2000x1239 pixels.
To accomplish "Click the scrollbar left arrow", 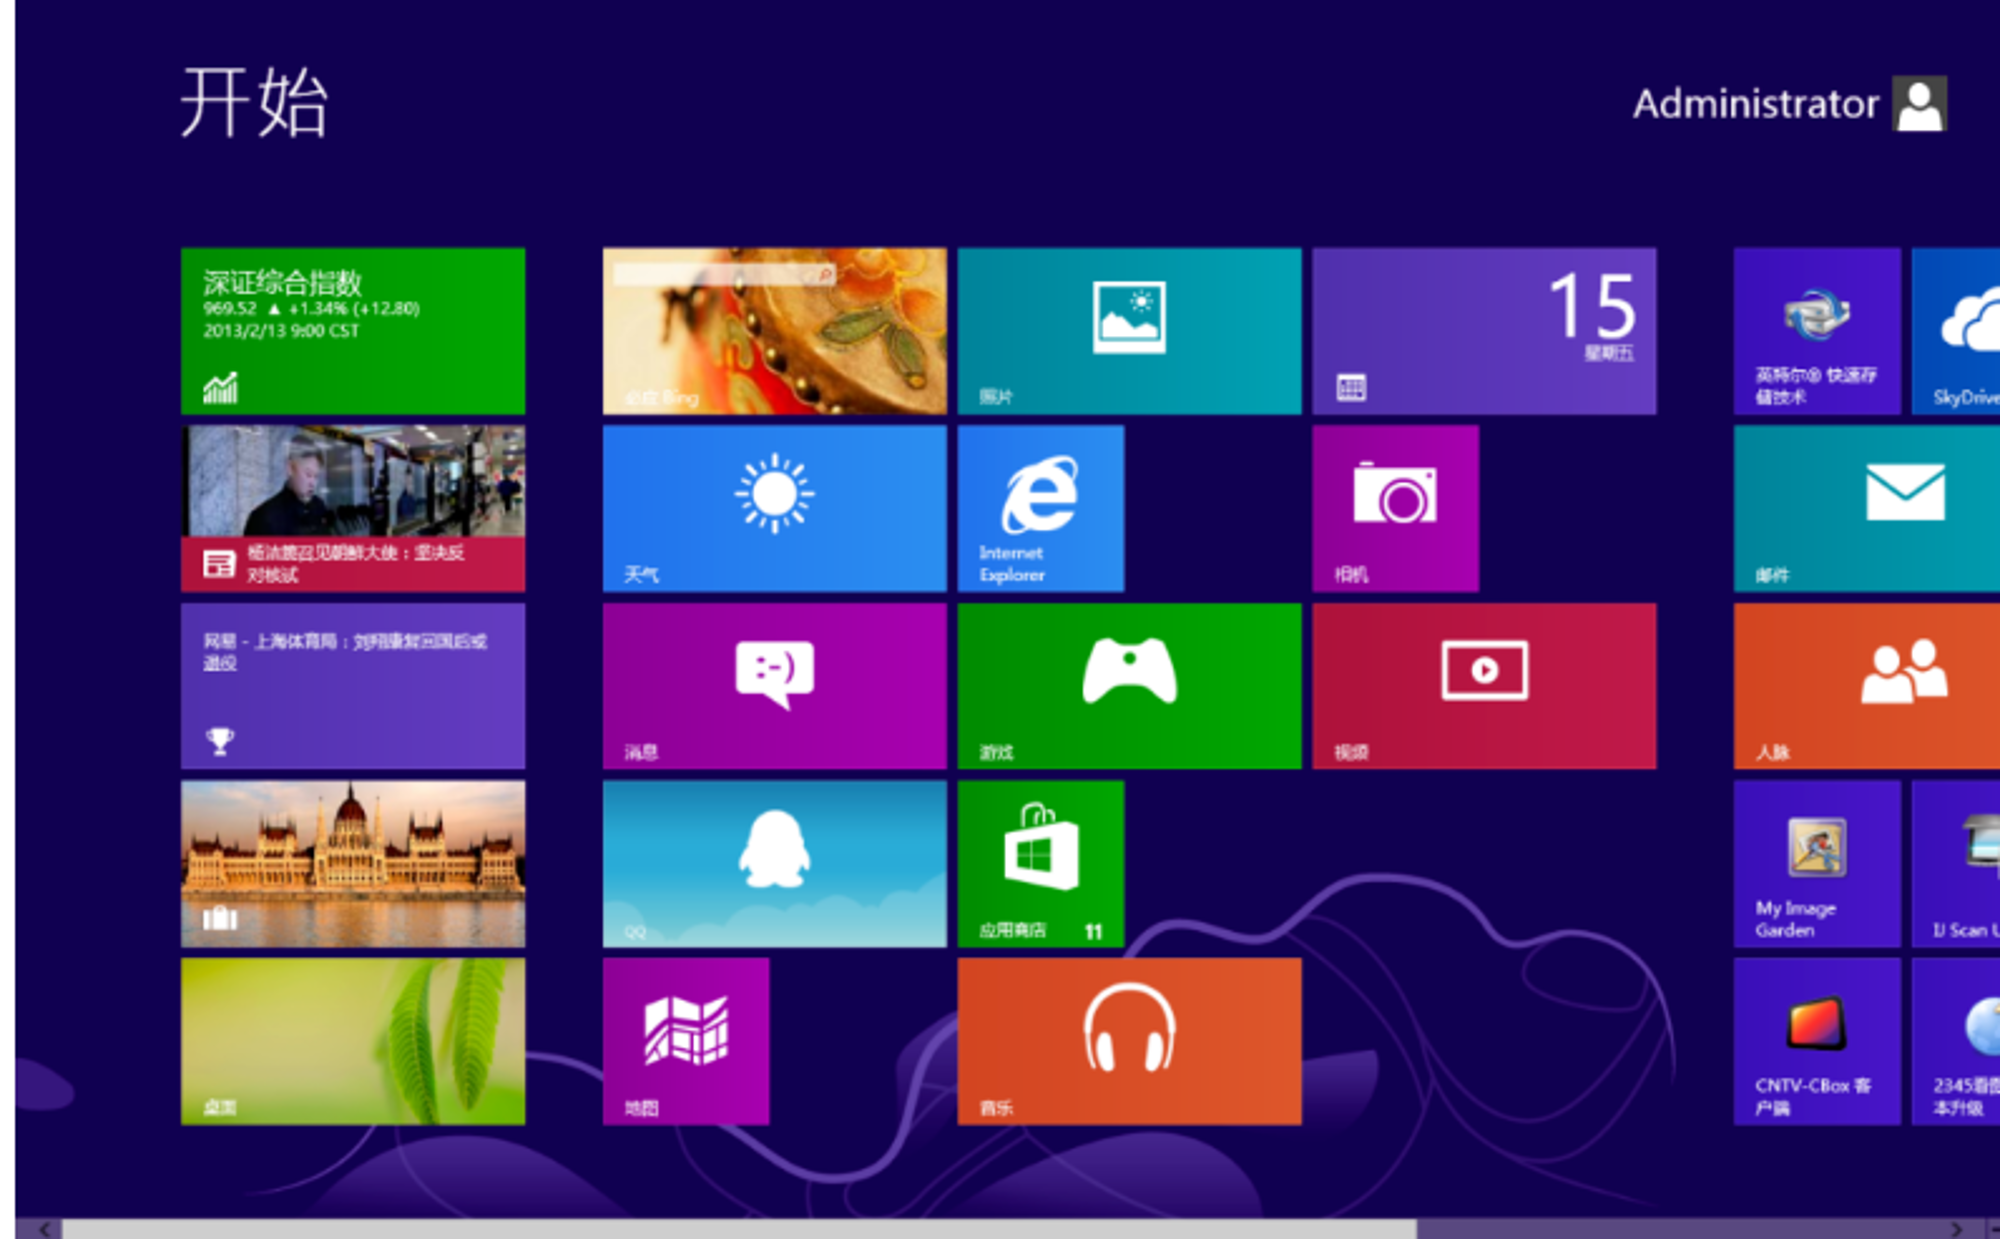I will 44,1229.
